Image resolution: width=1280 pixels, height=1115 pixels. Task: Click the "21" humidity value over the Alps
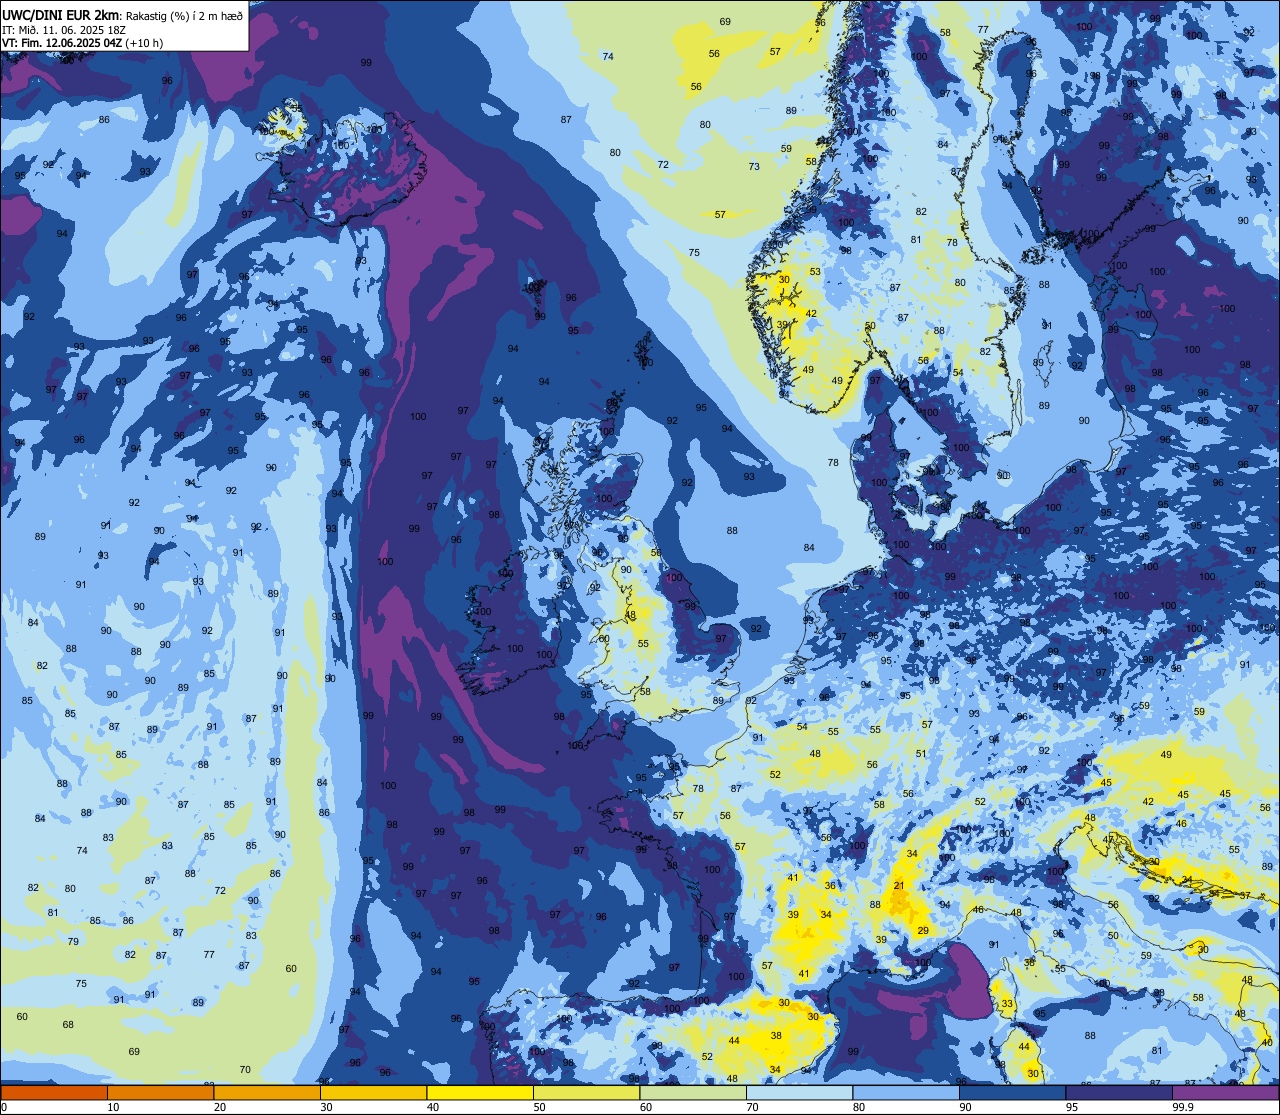pyautogui.click(x=899, y=886)
